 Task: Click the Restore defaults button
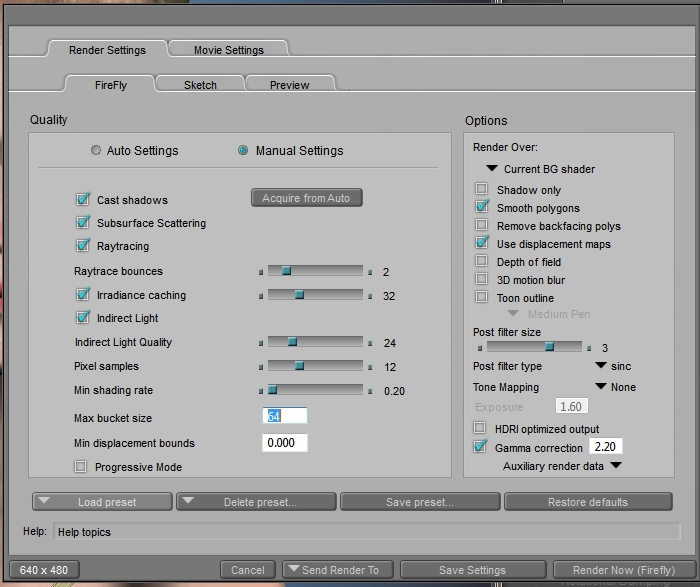pos(587,502)
